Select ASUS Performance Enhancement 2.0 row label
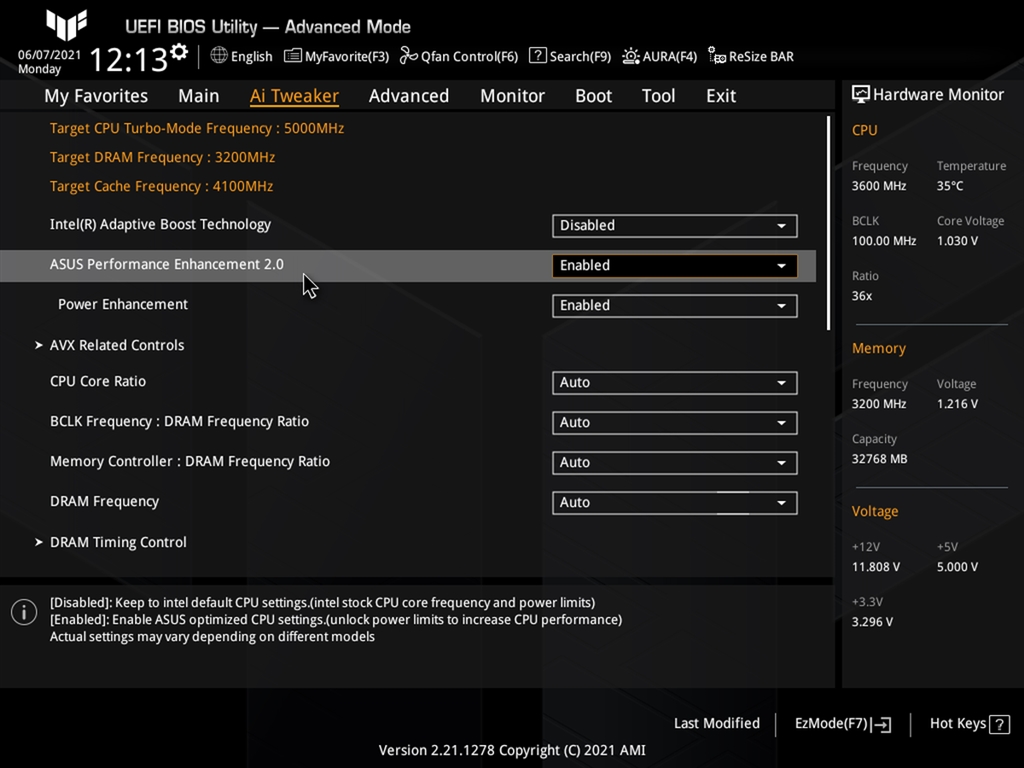This screenshot has height=768, width=1024. pos(167,264)
